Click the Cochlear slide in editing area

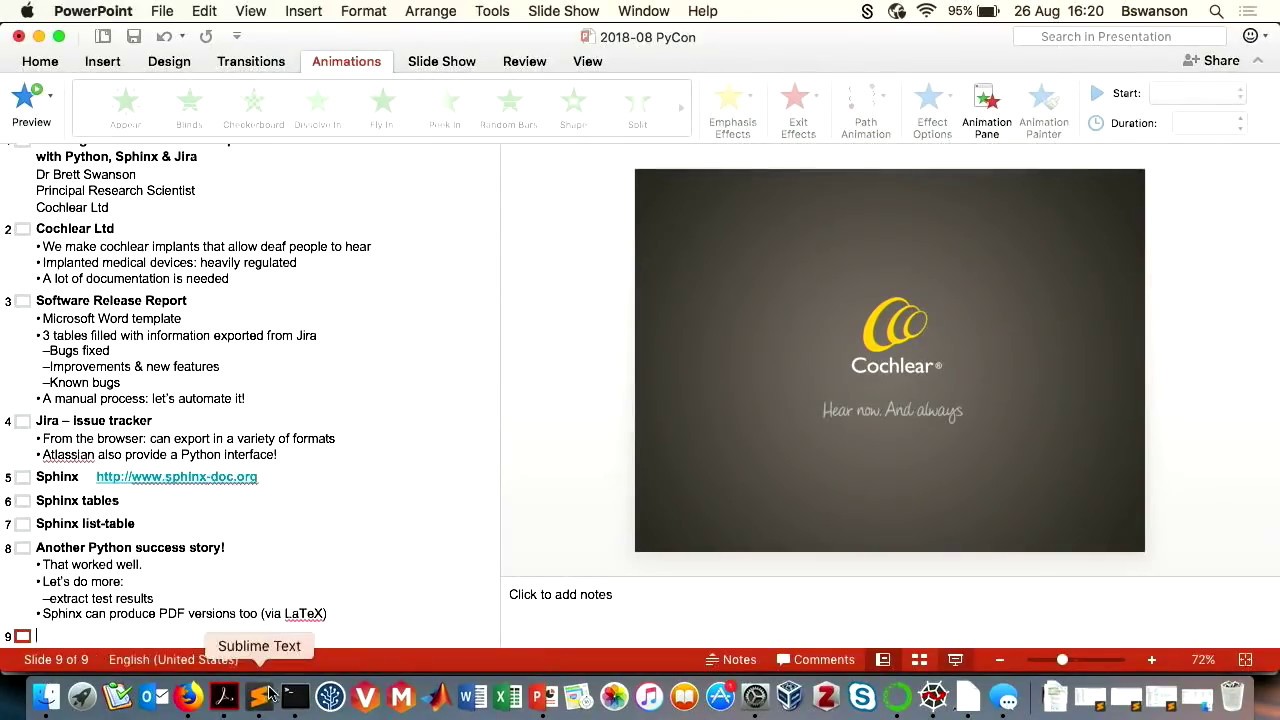[890, 360]
